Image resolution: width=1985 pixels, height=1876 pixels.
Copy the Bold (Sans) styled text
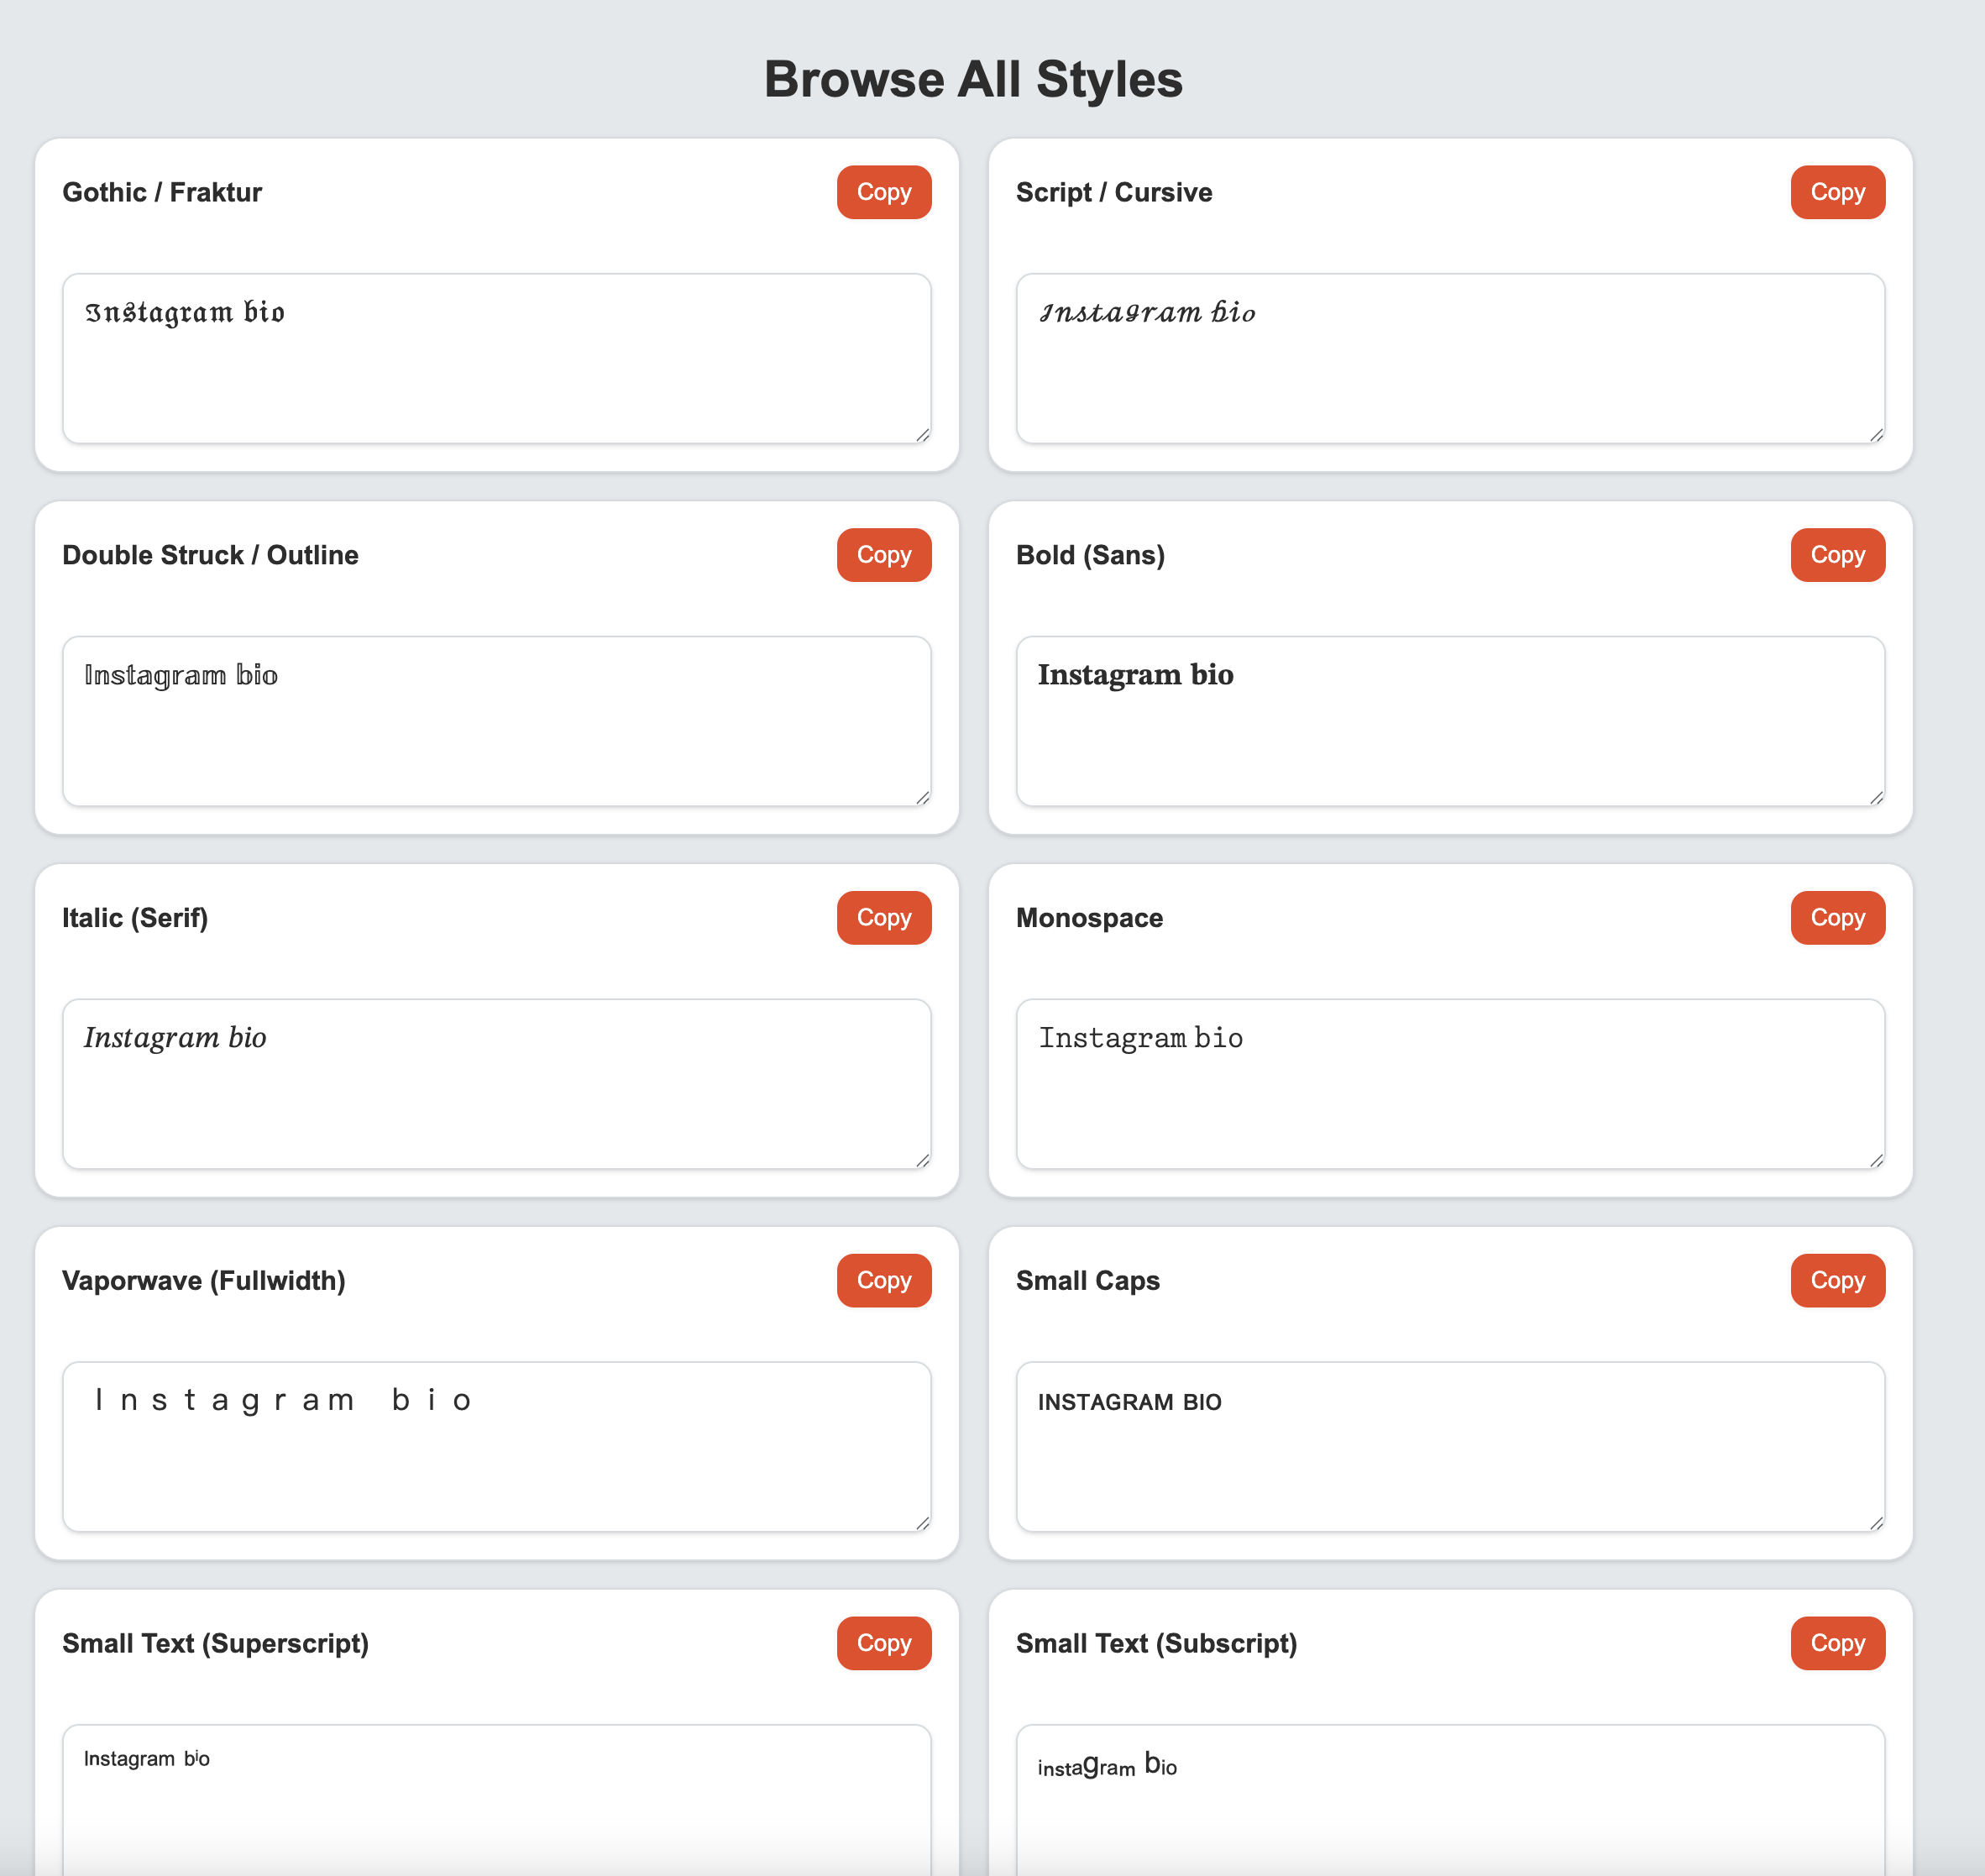[1837, 555]
